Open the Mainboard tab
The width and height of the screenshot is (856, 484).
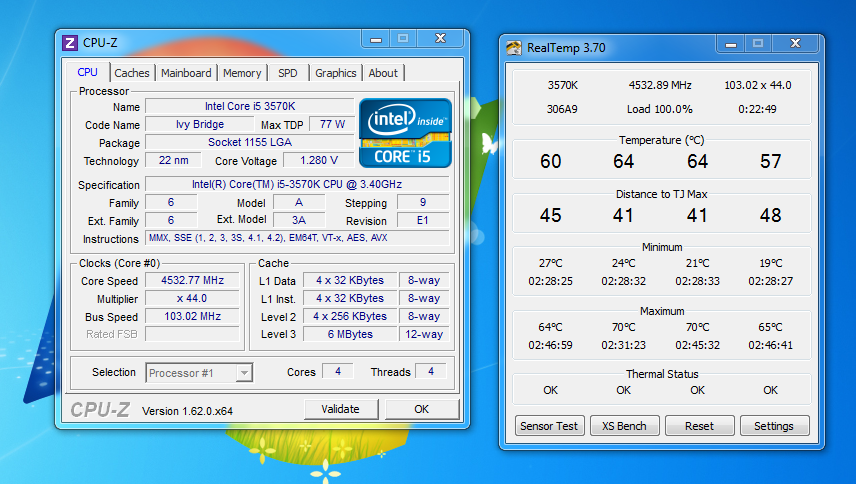[x=186, y=73]
